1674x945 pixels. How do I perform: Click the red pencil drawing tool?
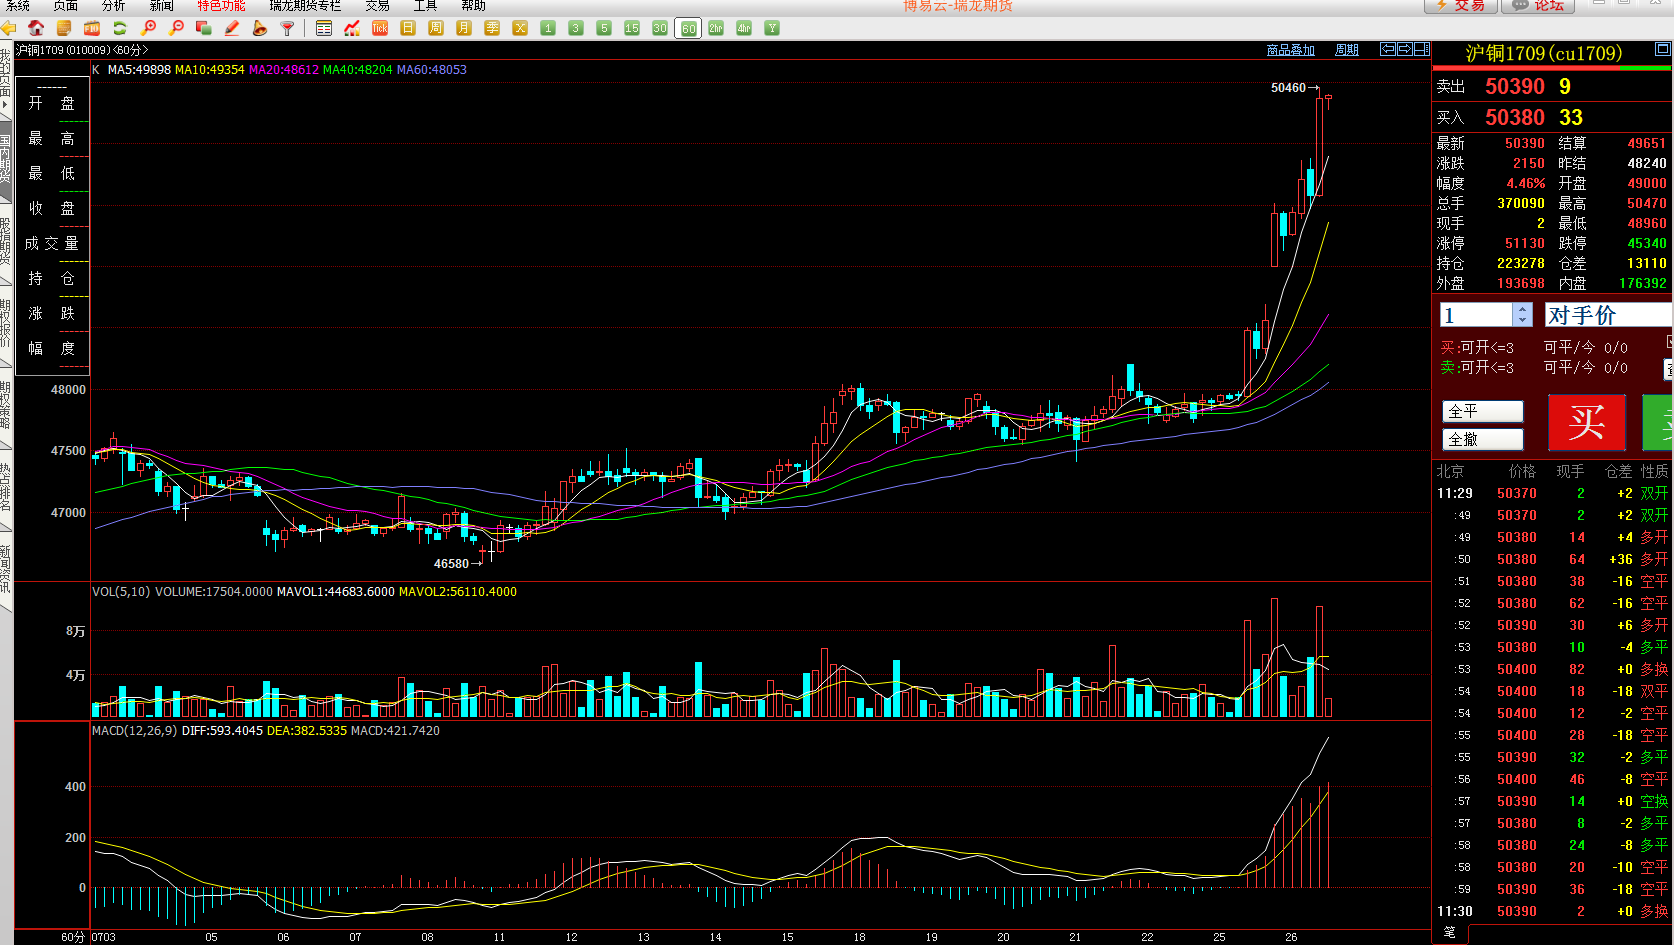(232, 28)
